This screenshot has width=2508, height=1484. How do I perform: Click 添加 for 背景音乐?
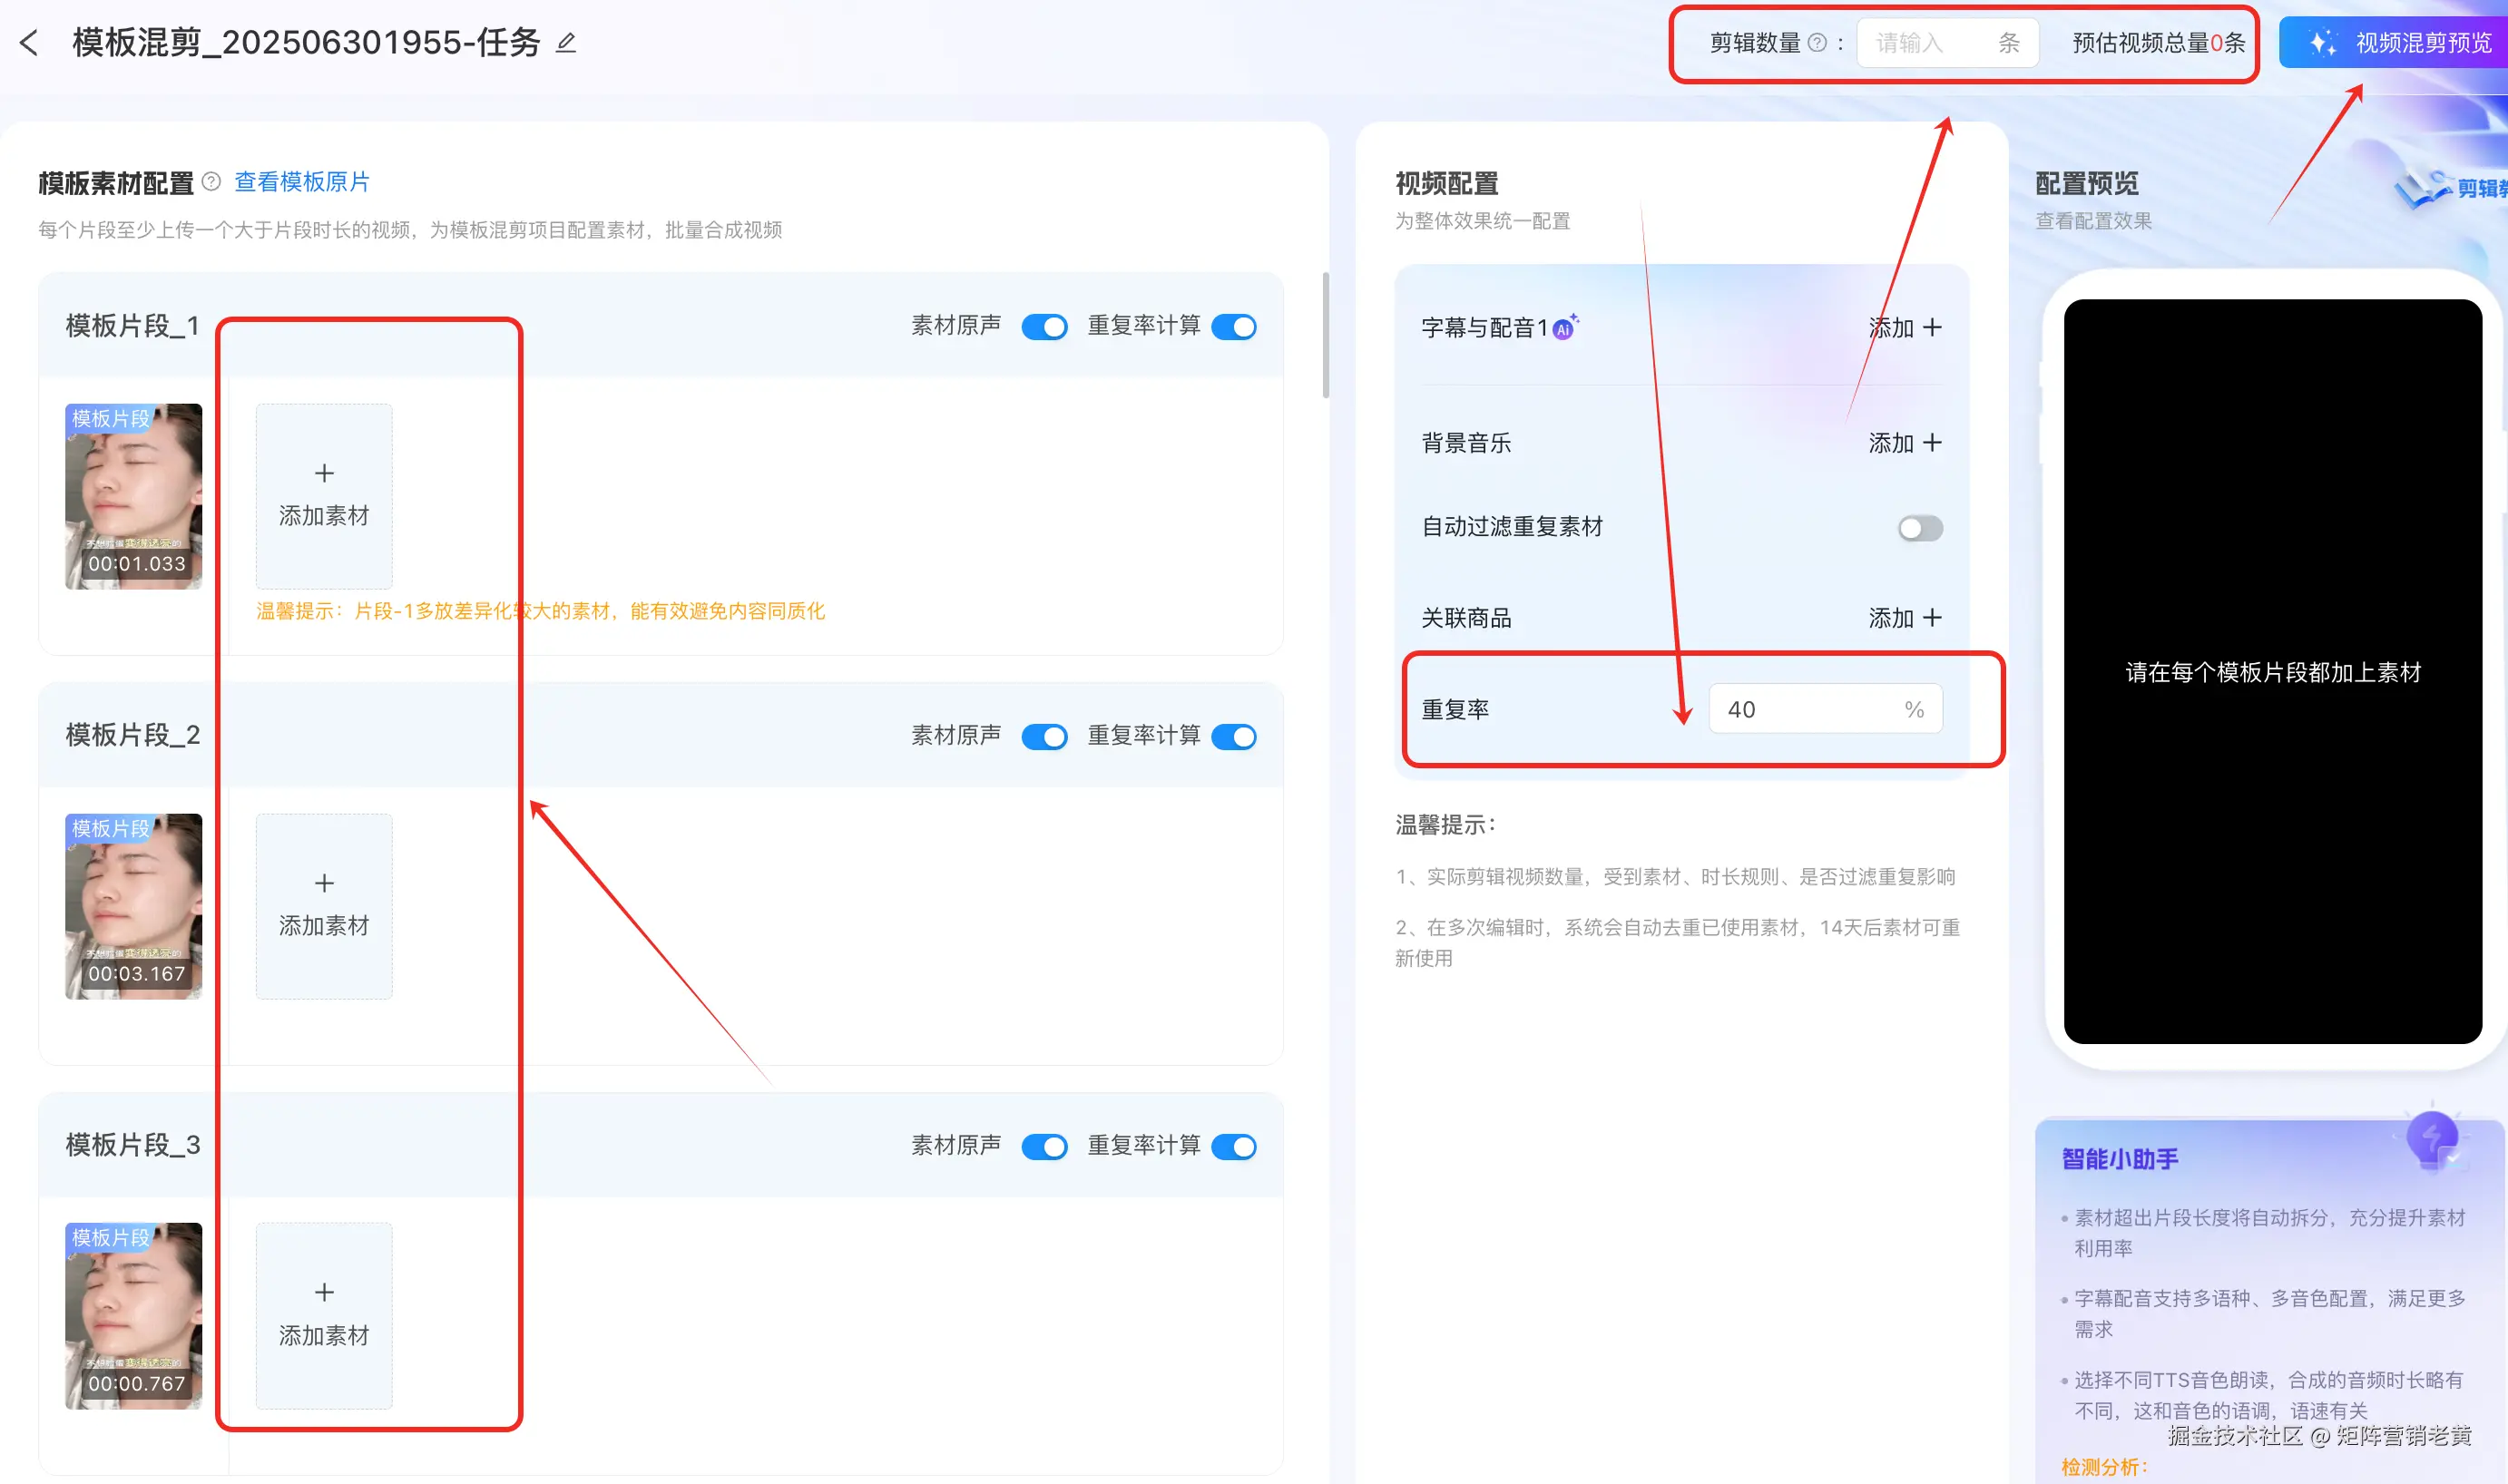pos(1905,443)
